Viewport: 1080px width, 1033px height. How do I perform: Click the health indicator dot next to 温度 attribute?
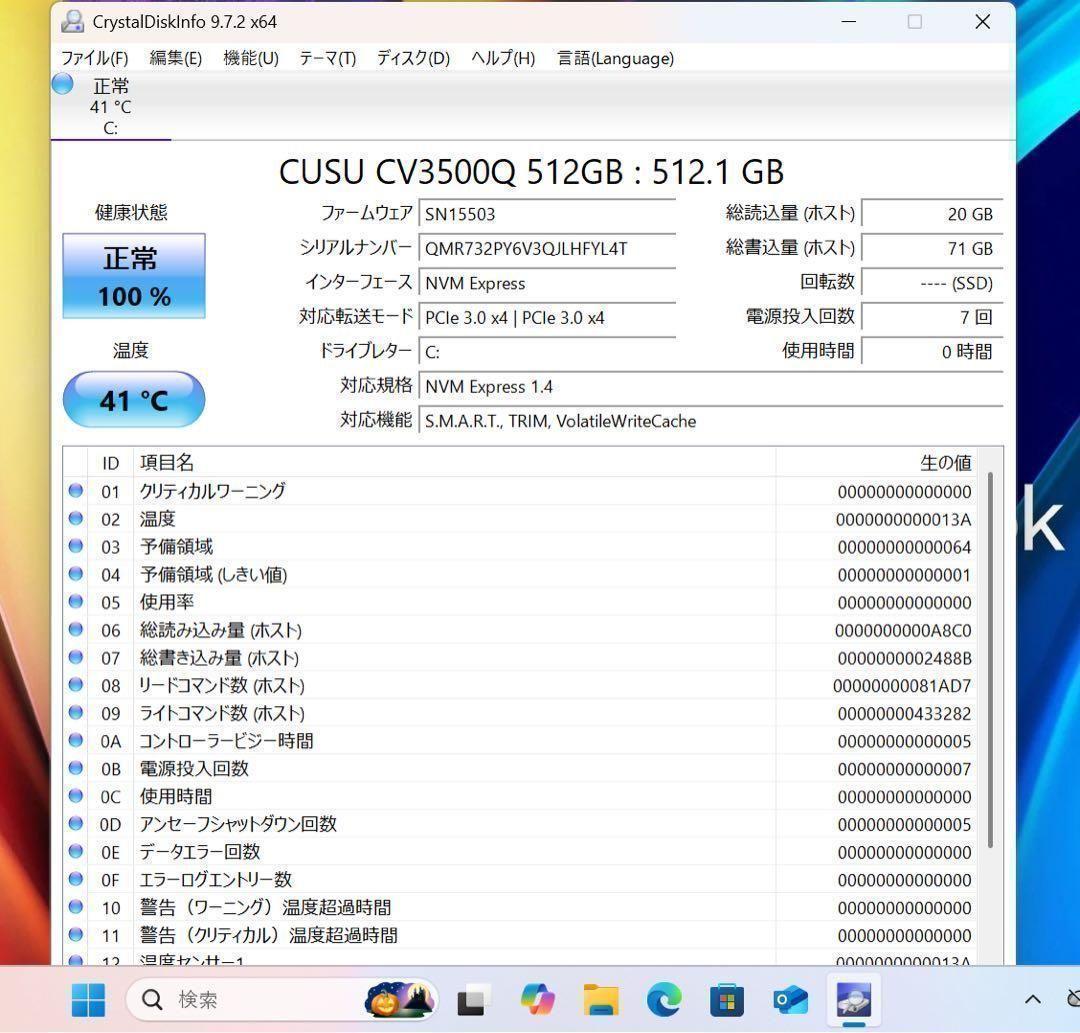pos(76,518)
